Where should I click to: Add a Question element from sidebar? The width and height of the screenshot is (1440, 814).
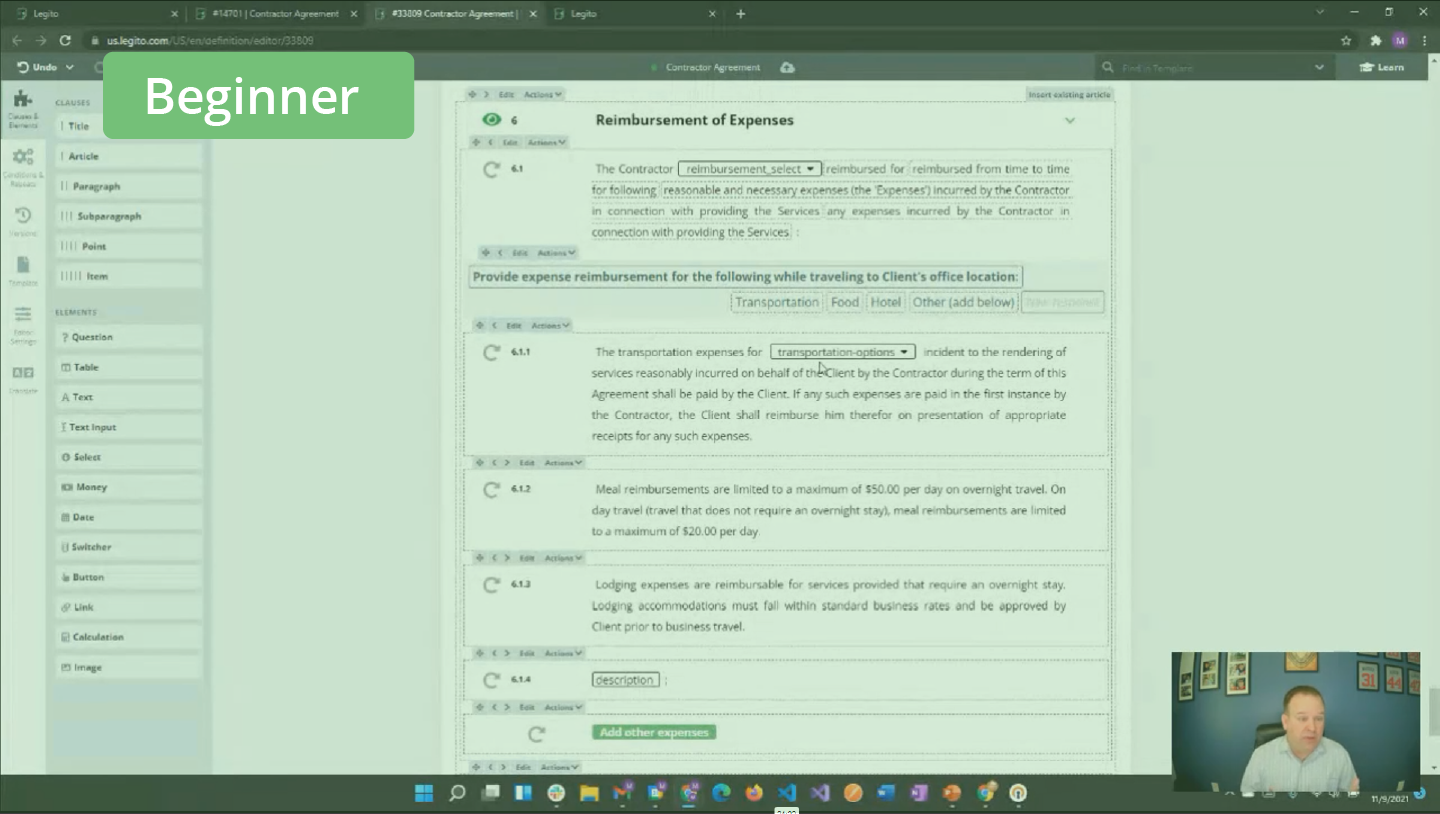click(130, 337)
